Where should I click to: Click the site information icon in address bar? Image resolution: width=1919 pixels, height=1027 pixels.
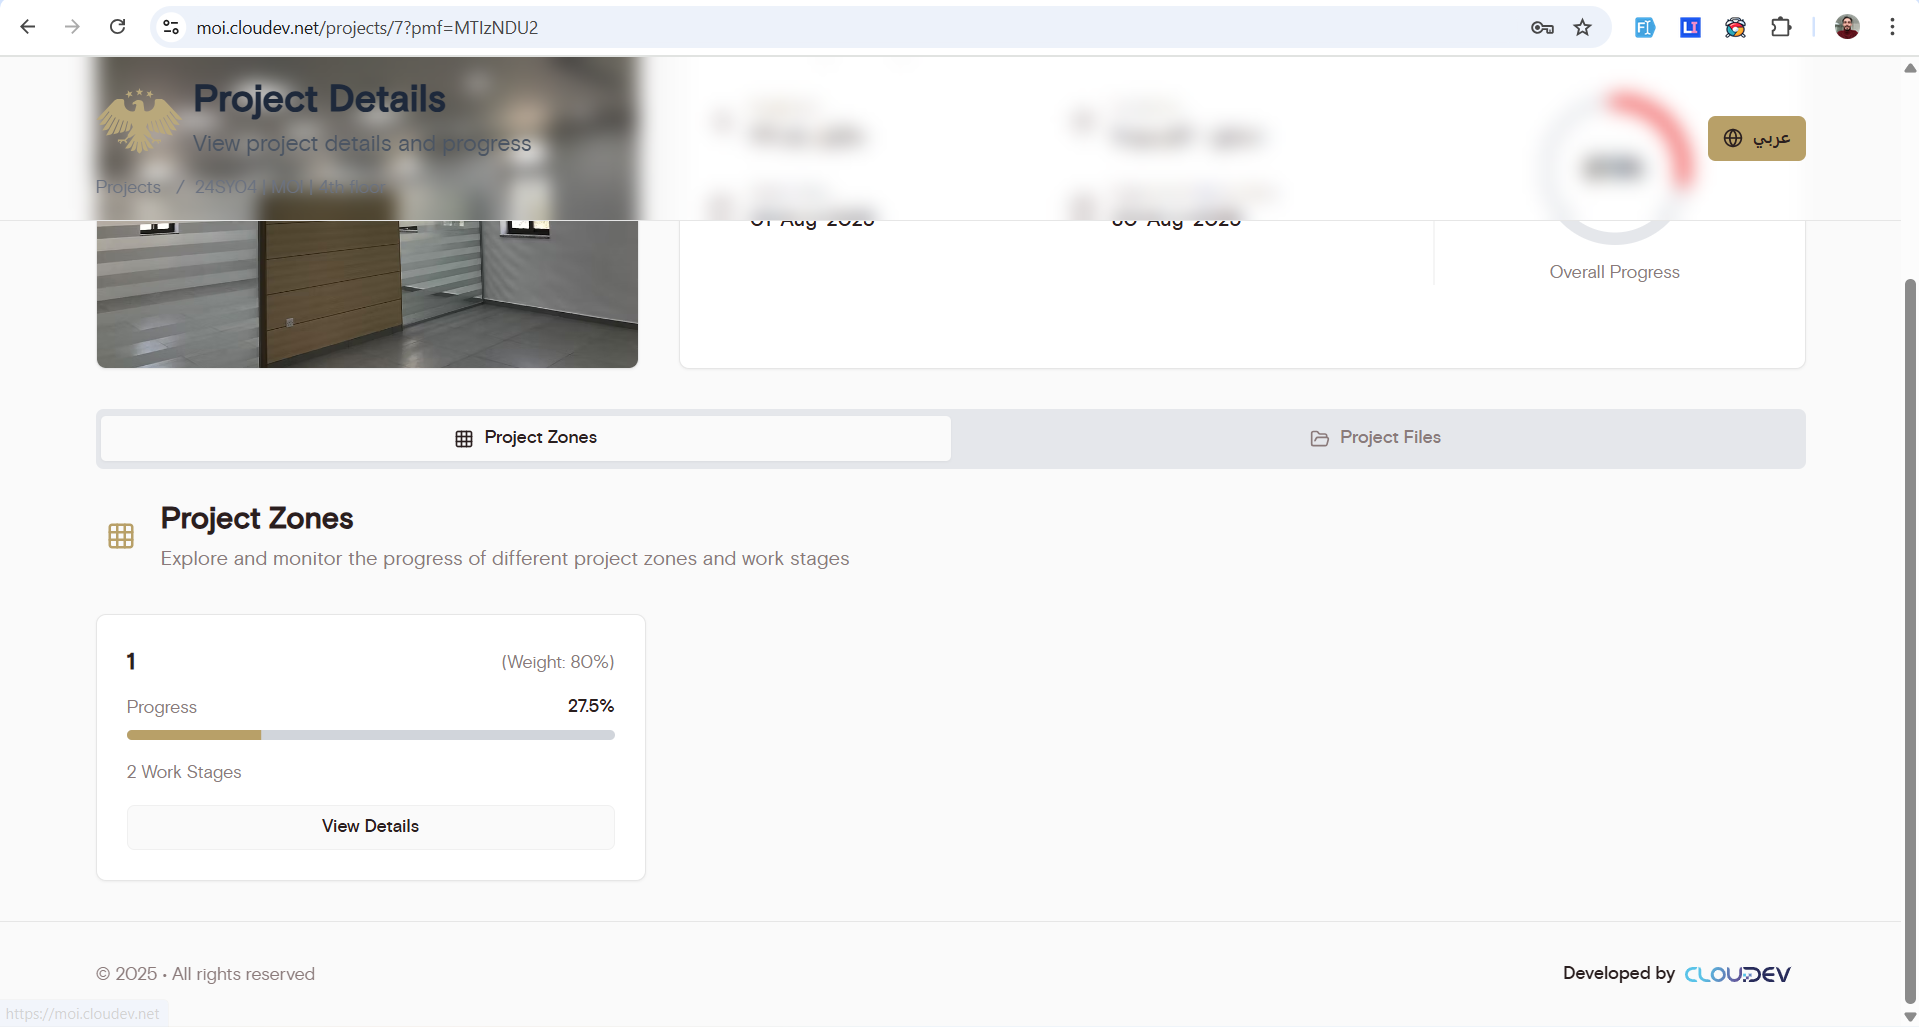[171, 27]
